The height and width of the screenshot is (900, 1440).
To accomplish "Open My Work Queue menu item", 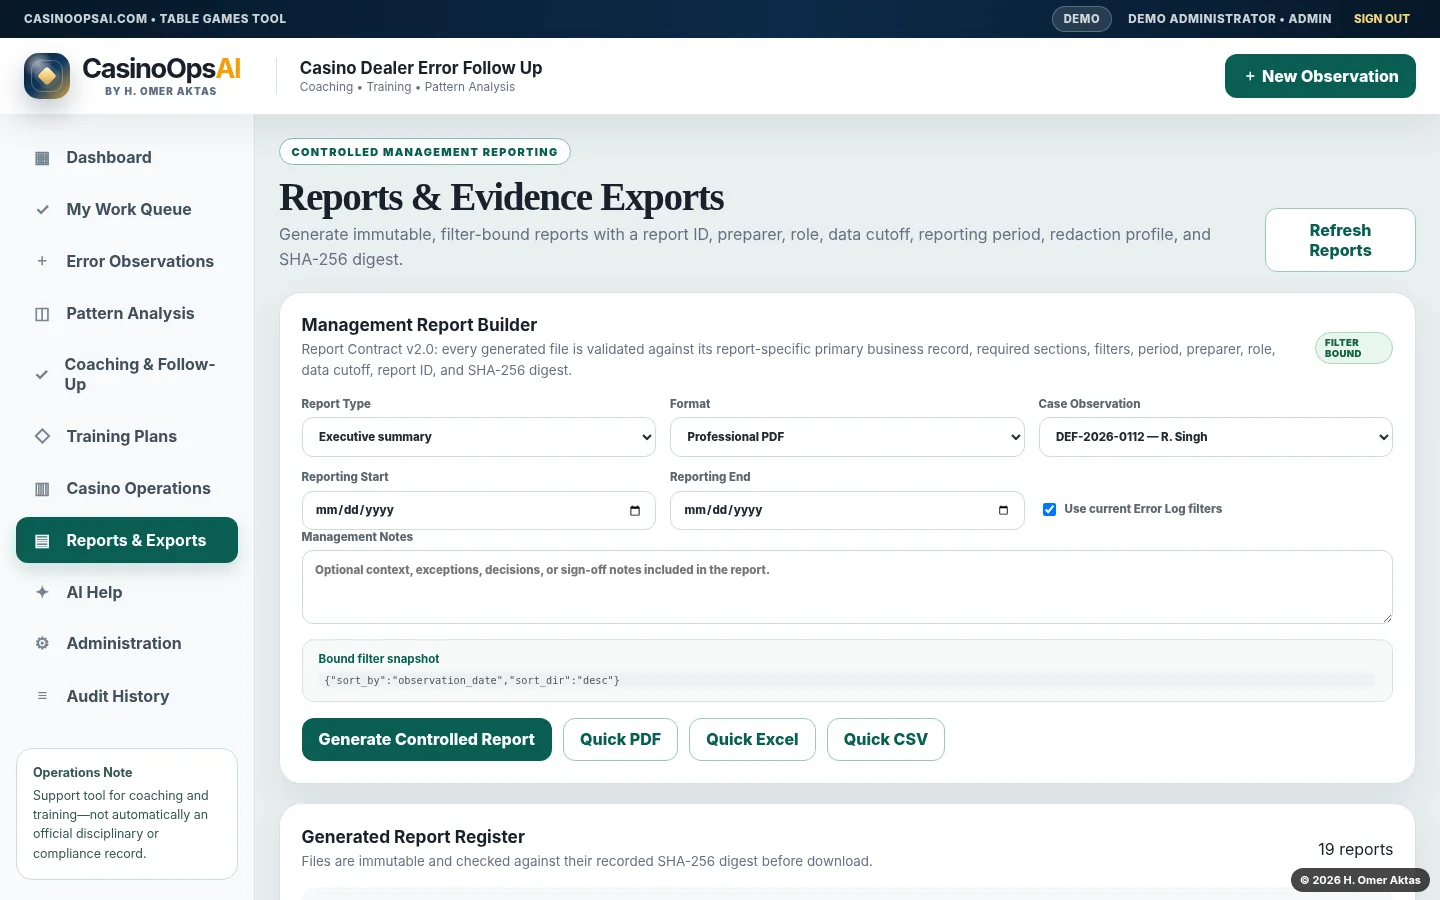I will click(x=127, y=210).
